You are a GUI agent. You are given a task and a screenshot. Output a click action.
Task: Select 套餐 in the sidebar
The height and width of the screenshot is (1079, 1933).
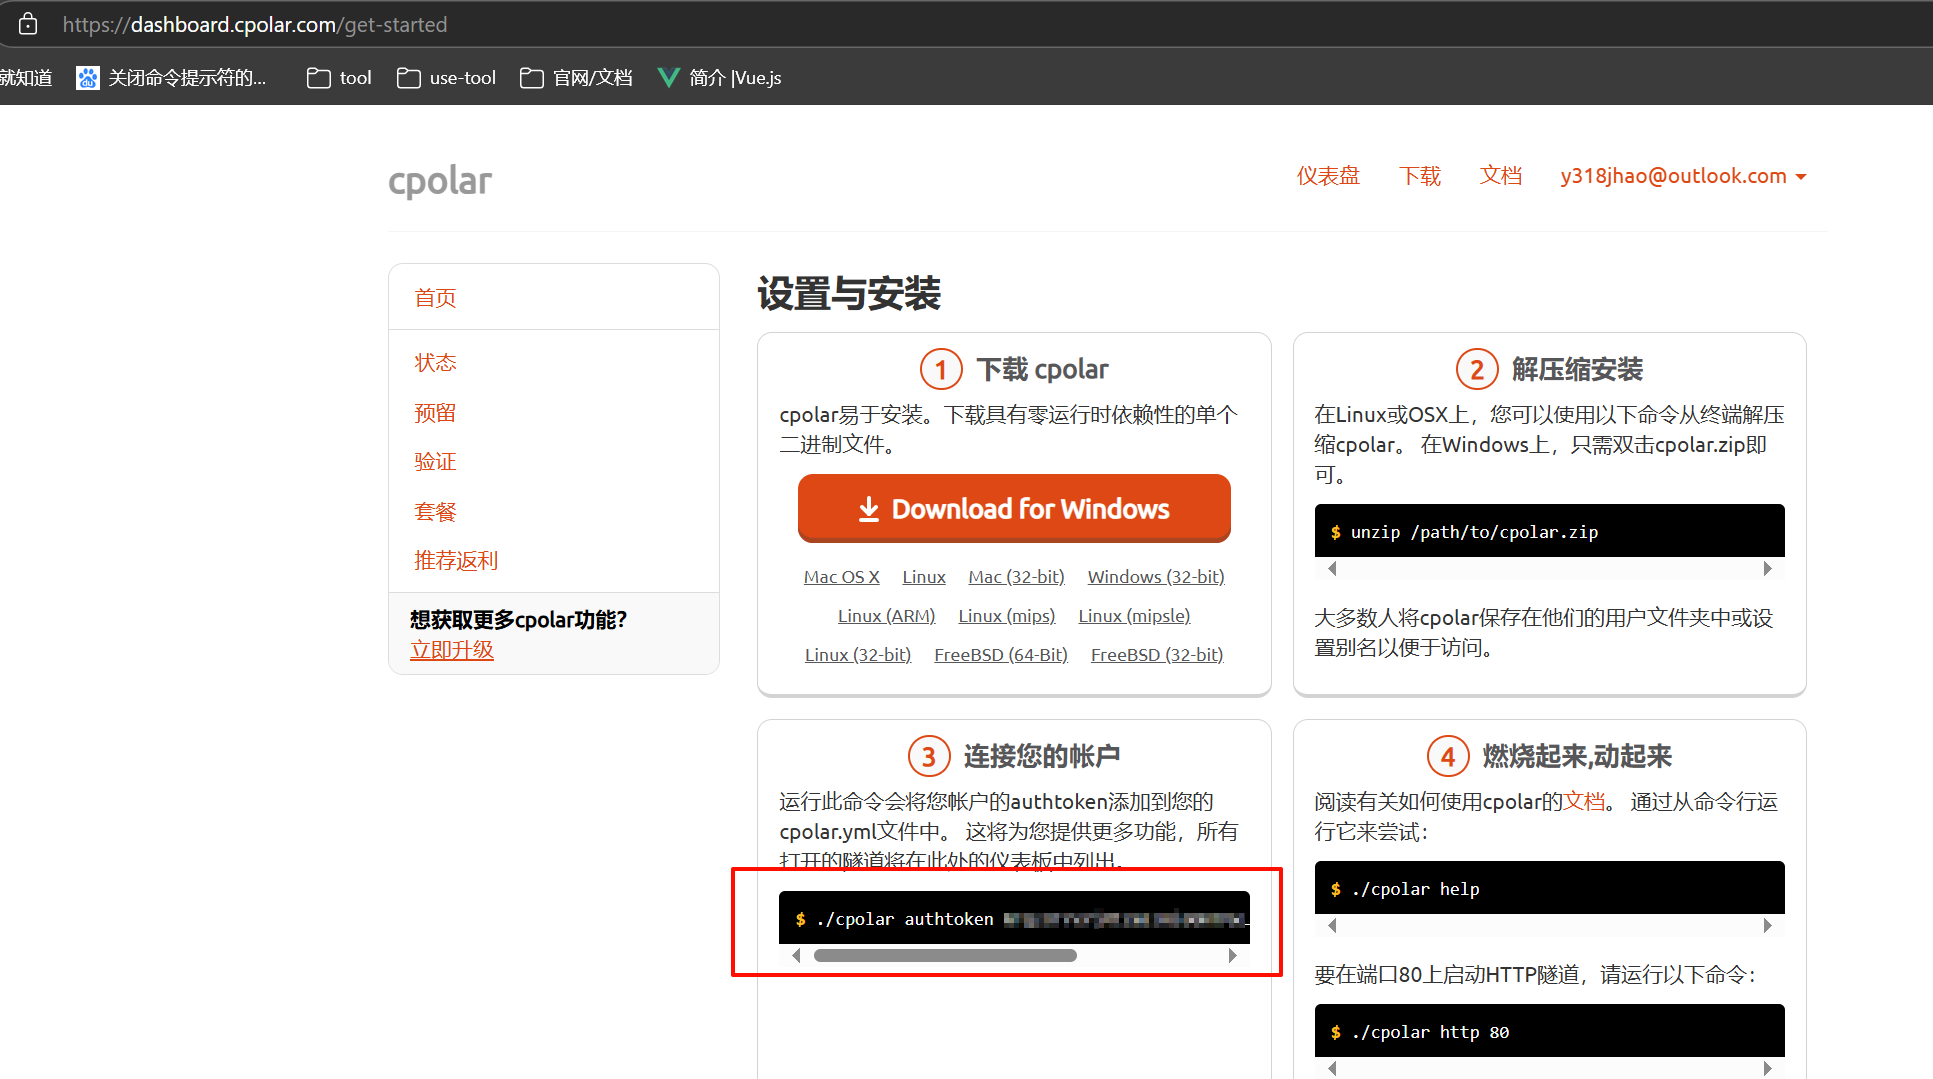tap(435, 512)
